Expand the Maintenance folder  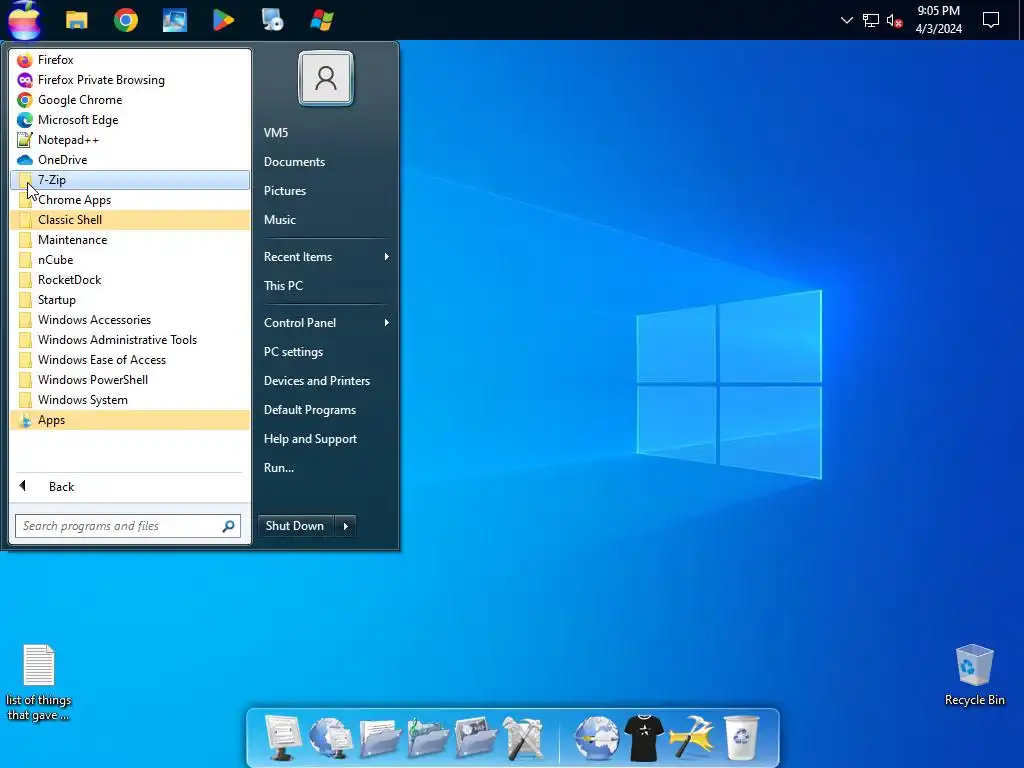click(x=130, y=240)
